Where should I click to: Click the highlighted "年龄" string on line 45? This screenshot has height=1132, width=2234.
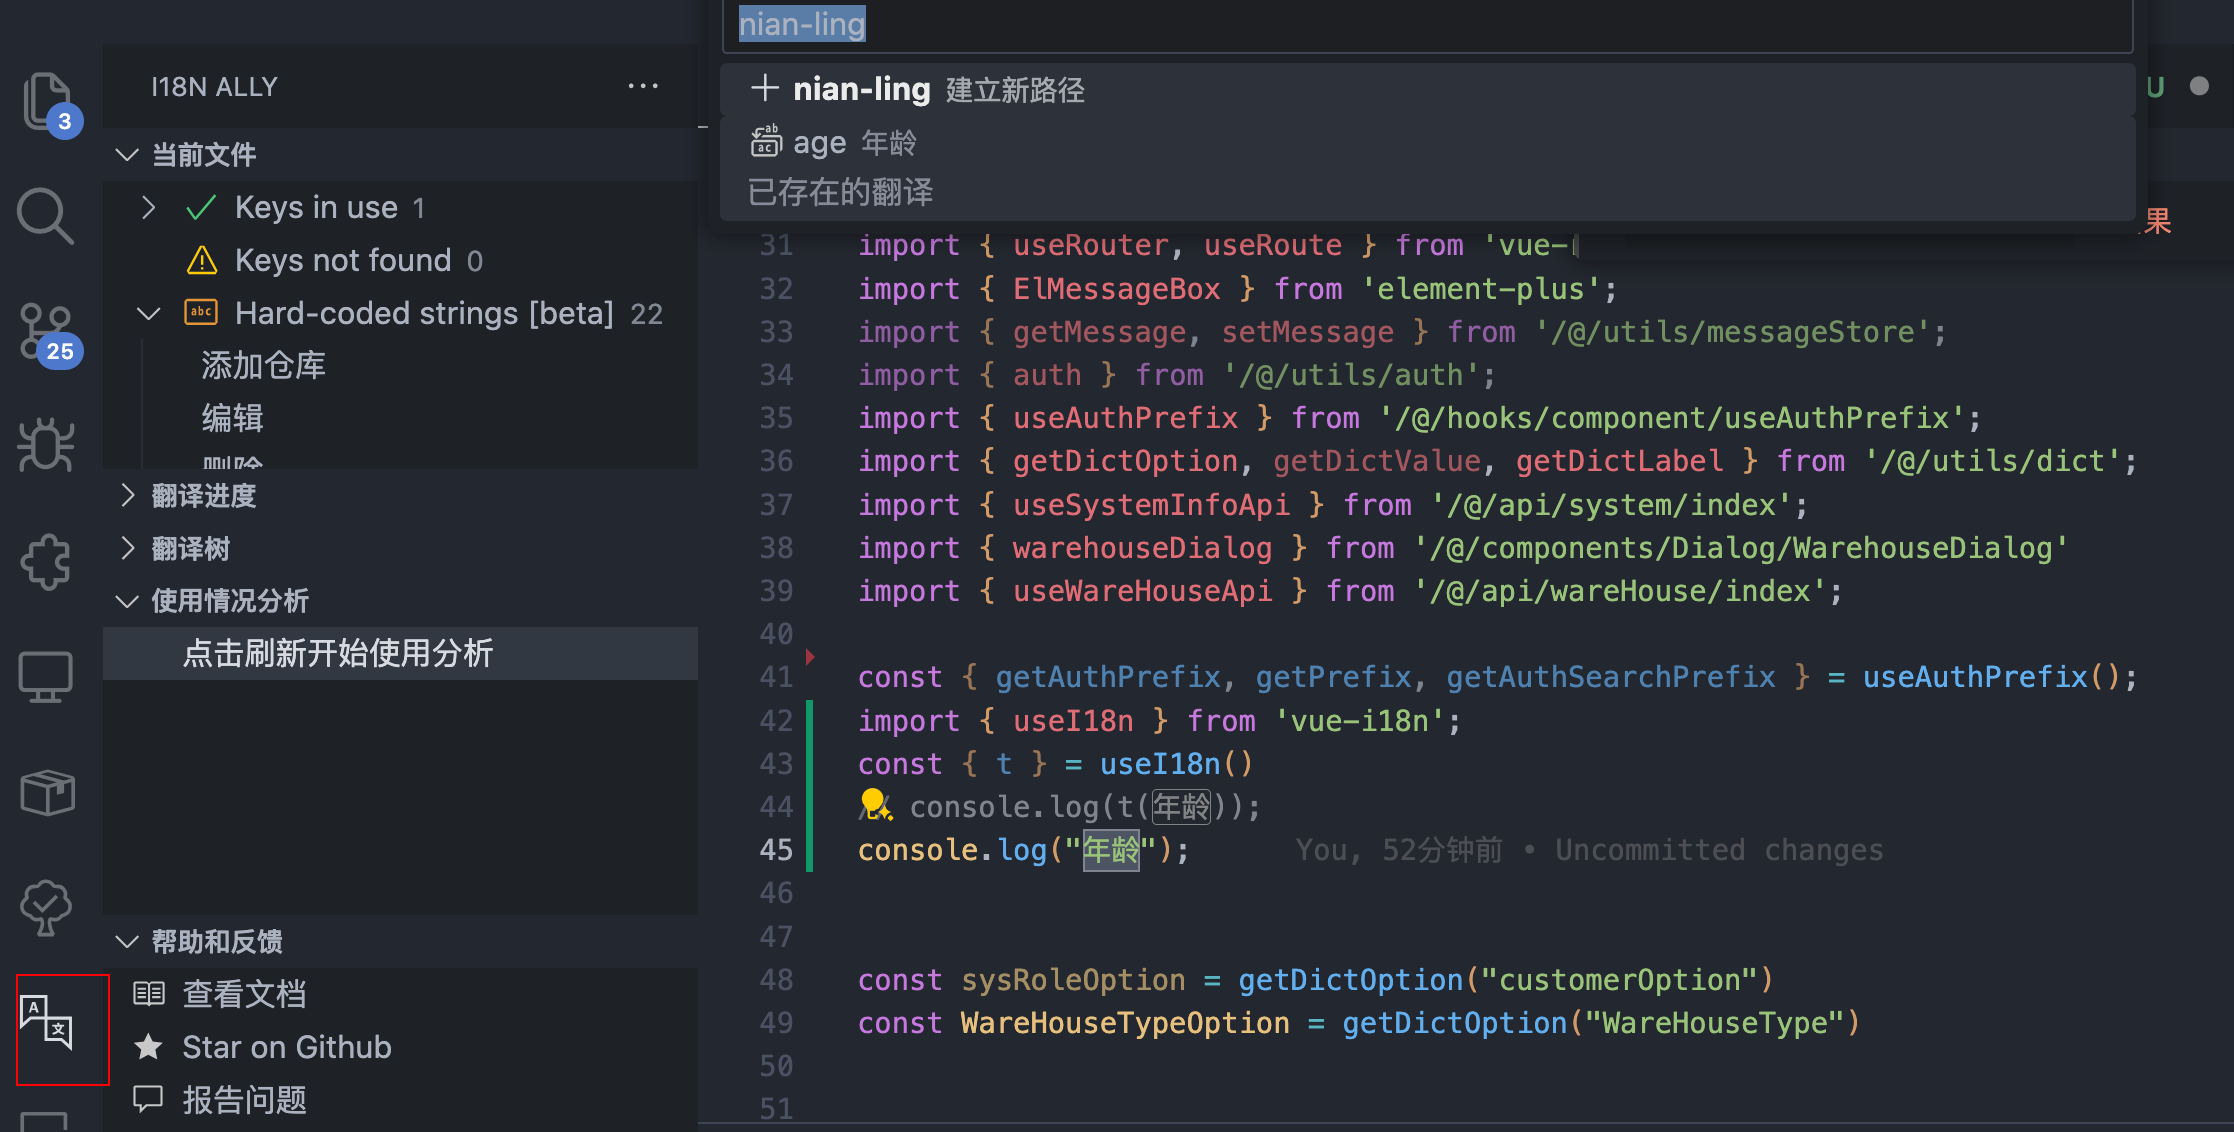1111,850
